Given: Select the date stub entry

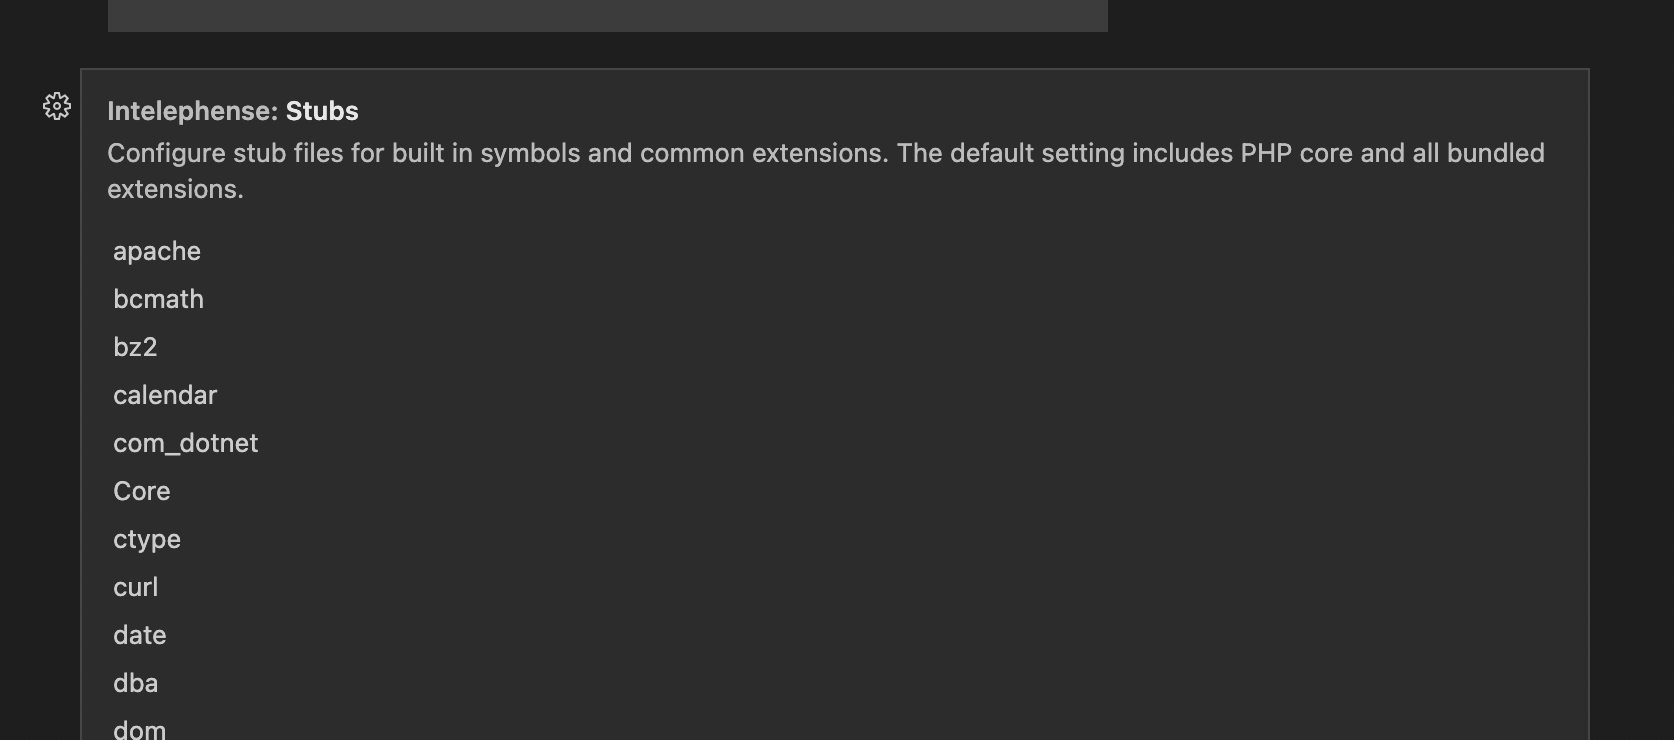Looking at the screenshot, I should click(139, 635).
